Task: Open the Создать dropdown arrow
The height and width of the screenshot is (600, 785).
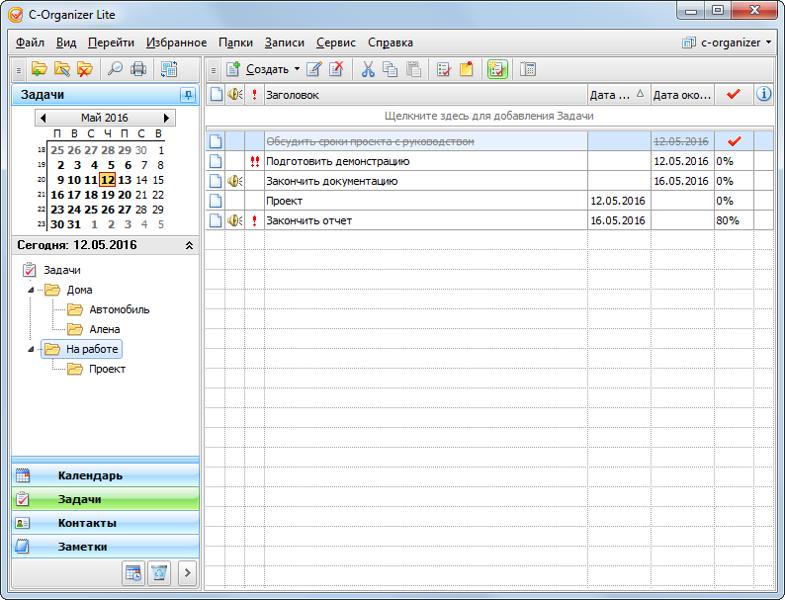Action: click(297, 69)
